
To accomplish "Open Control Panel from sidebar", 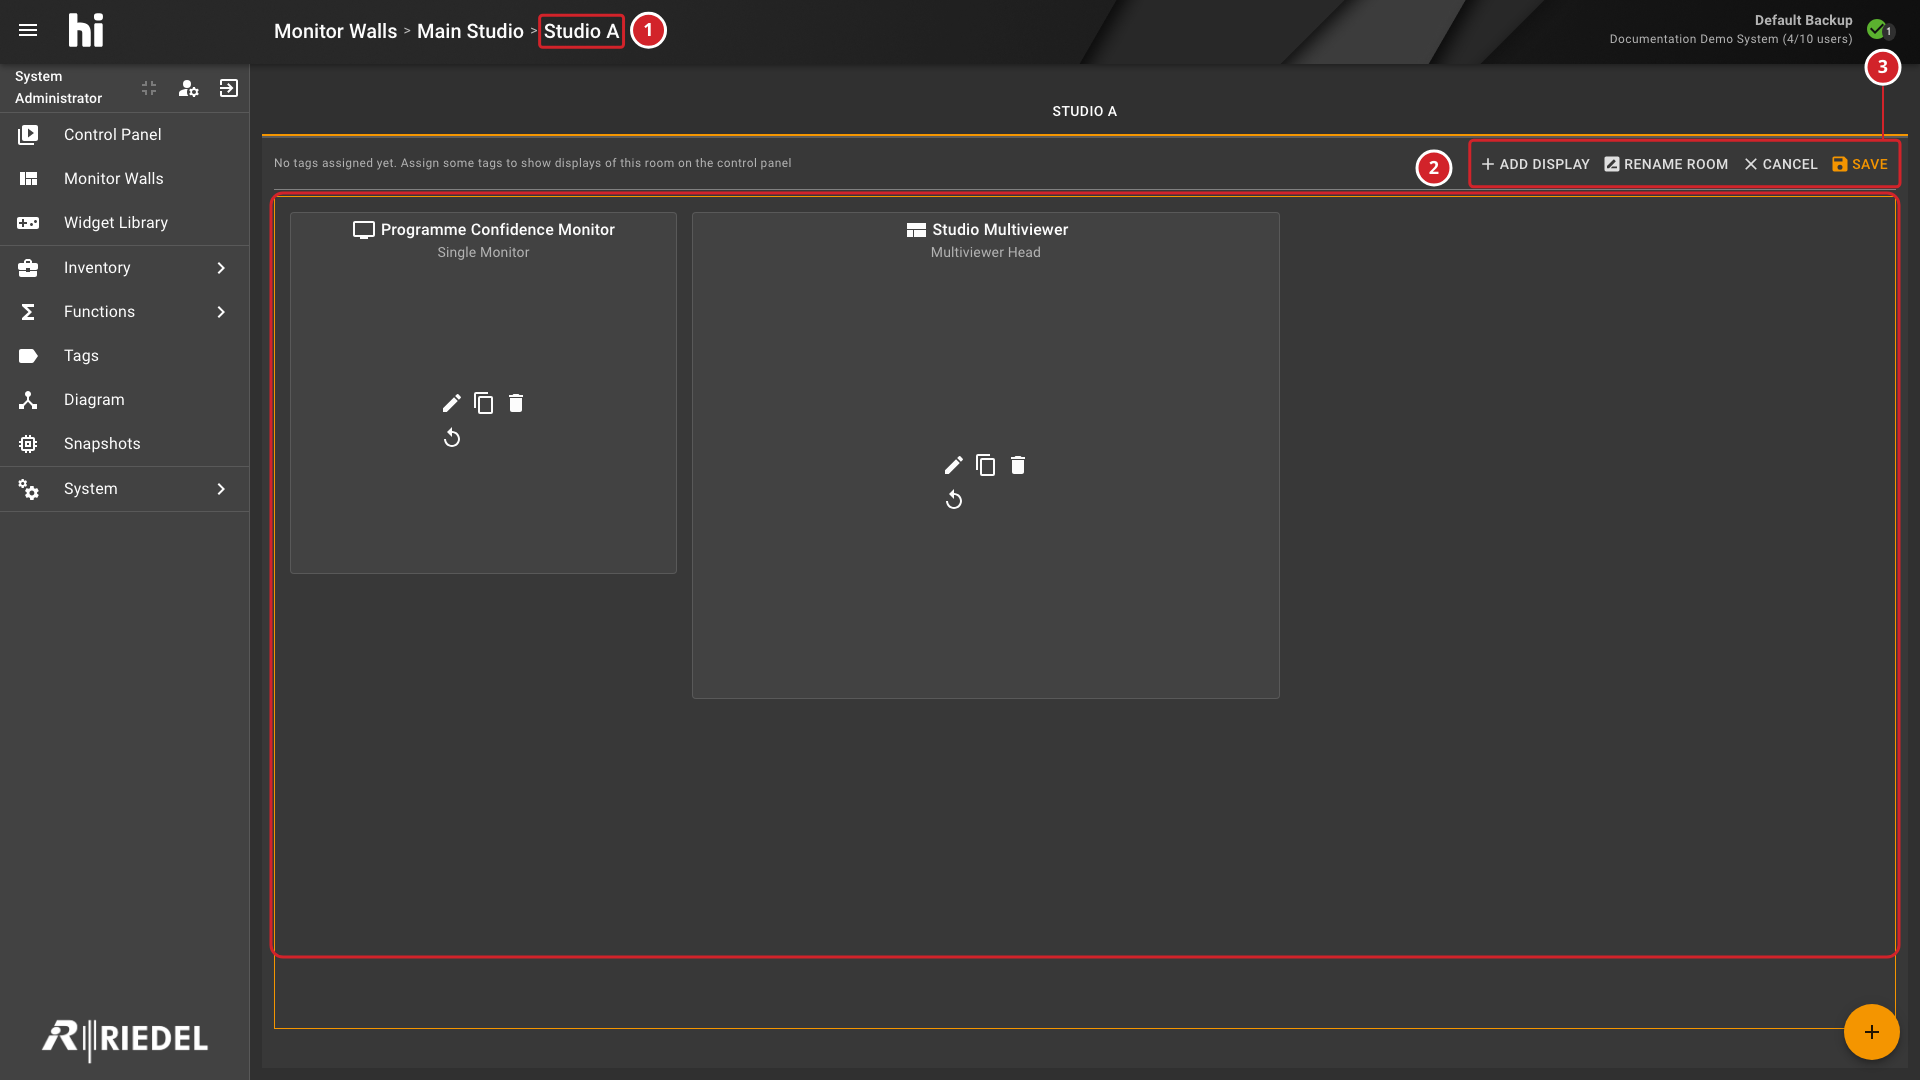I will [x=124, y=134].
